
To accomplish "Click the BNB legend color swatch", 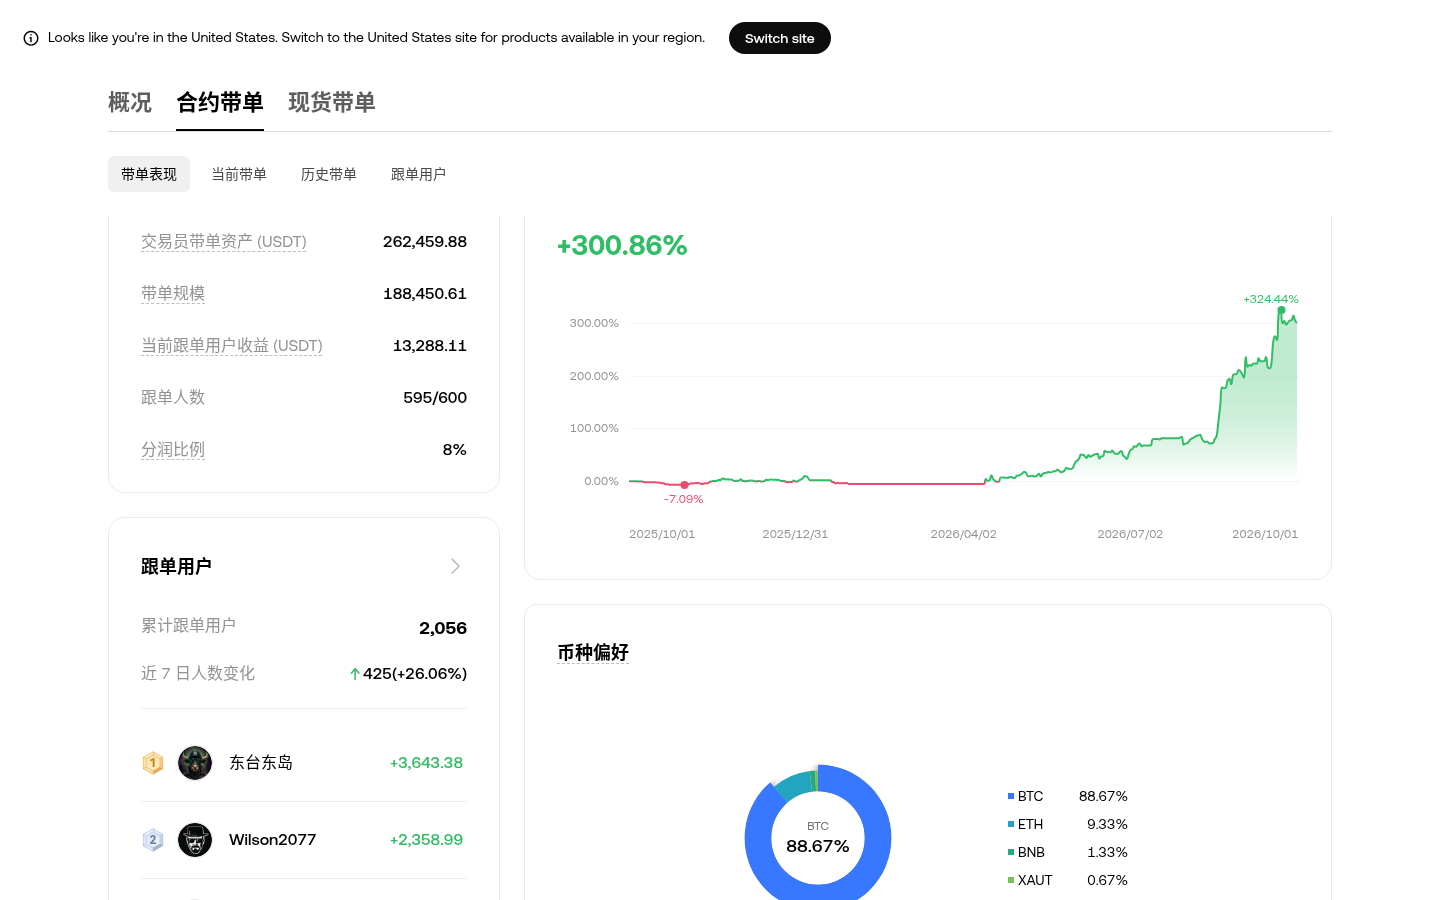I will coord(1011,852).
